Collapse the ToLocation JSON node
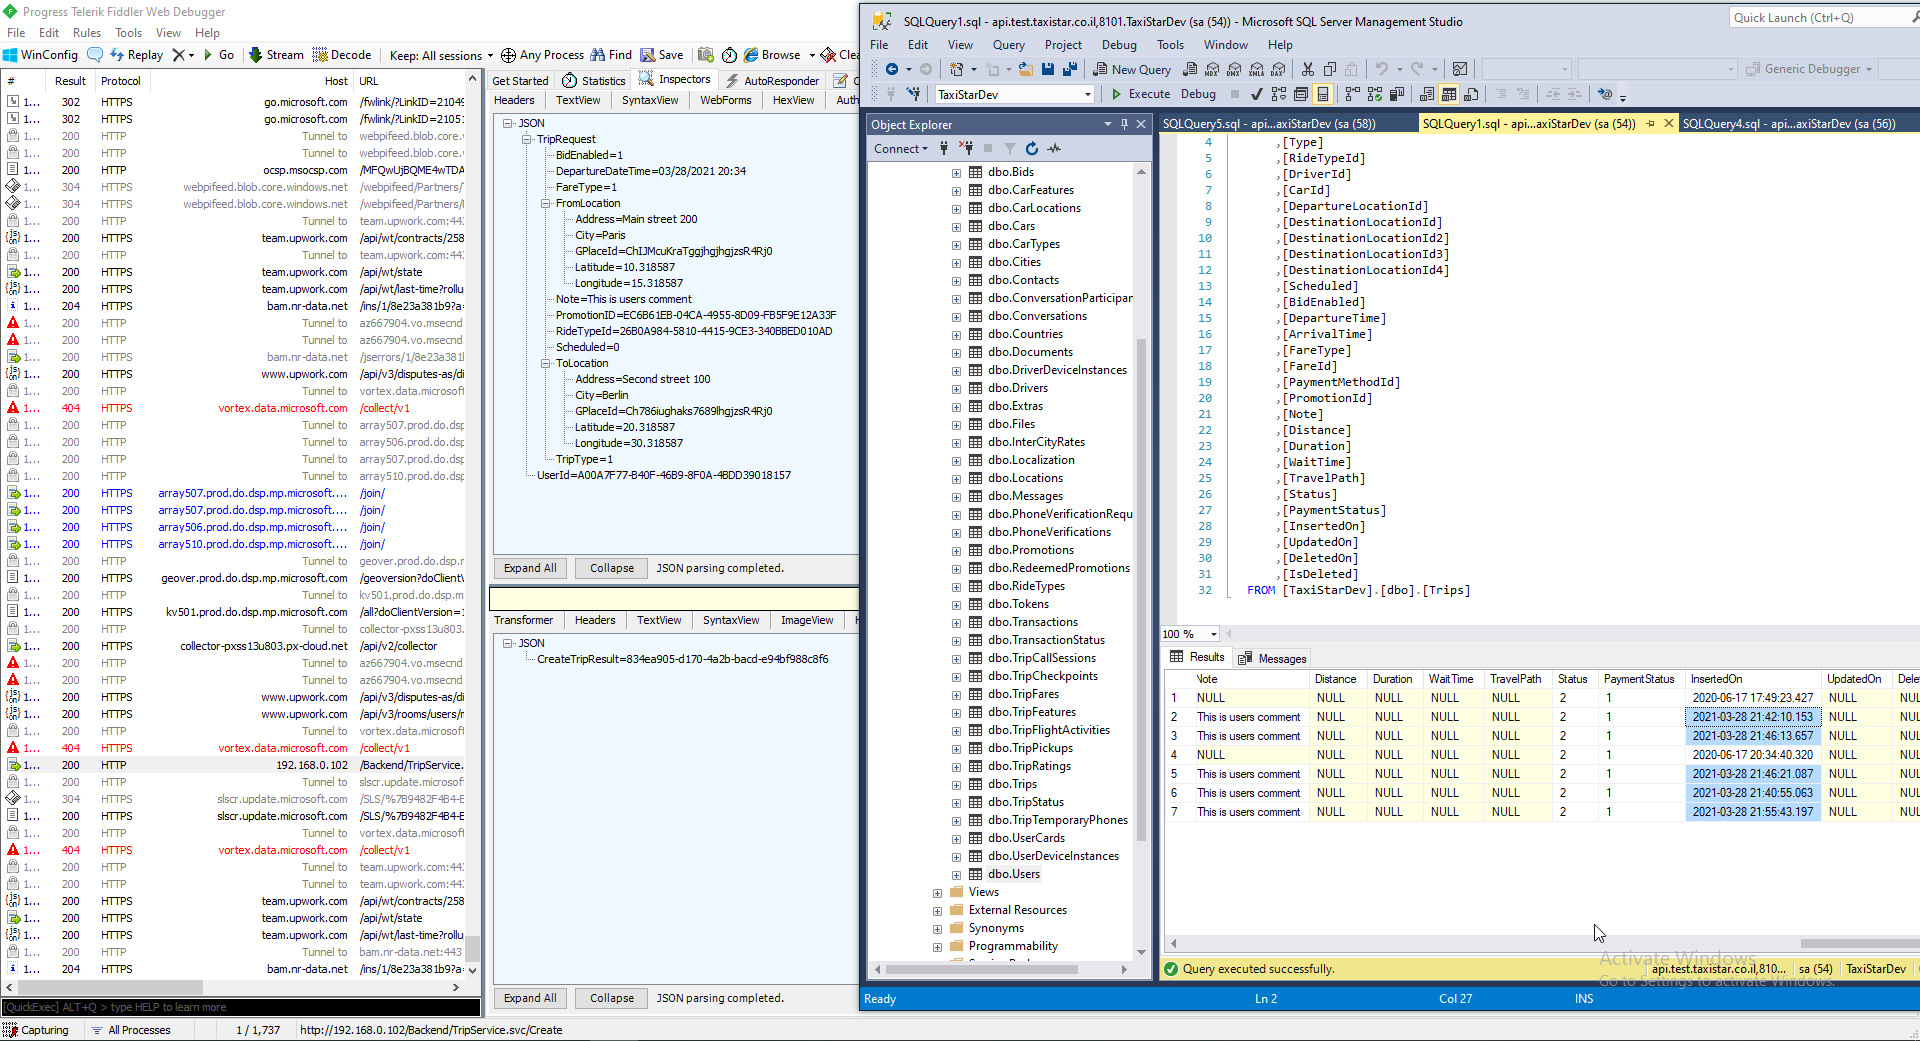The width and height of the screenshot is (1920, 1041). (546, 363)
